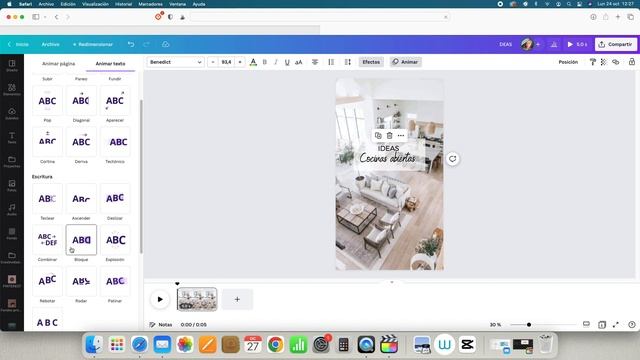Switch to Animar texto tab
This screenshot has height=360, width=640.
(x=110, y=64)
